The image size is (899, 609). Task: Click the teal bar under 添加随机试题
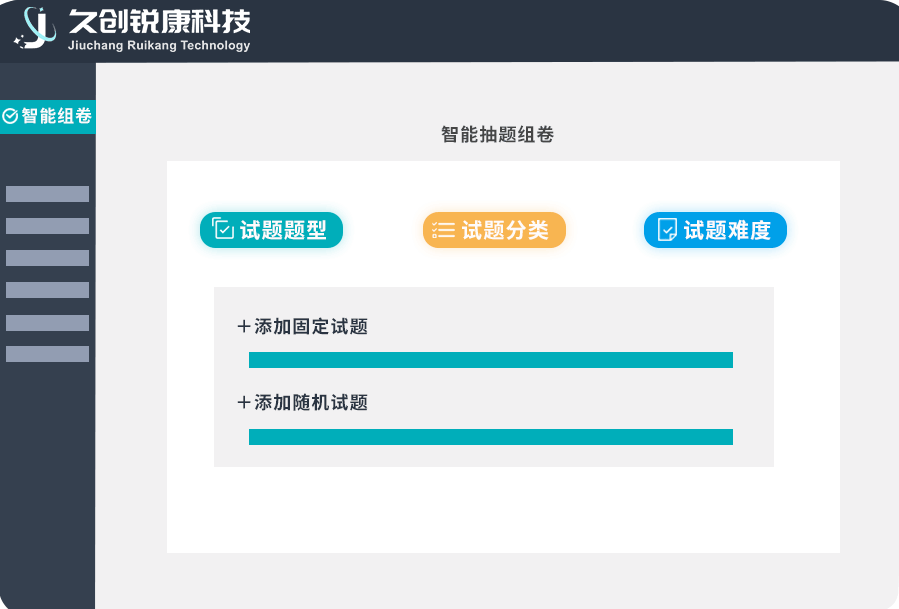pos(490,437)
